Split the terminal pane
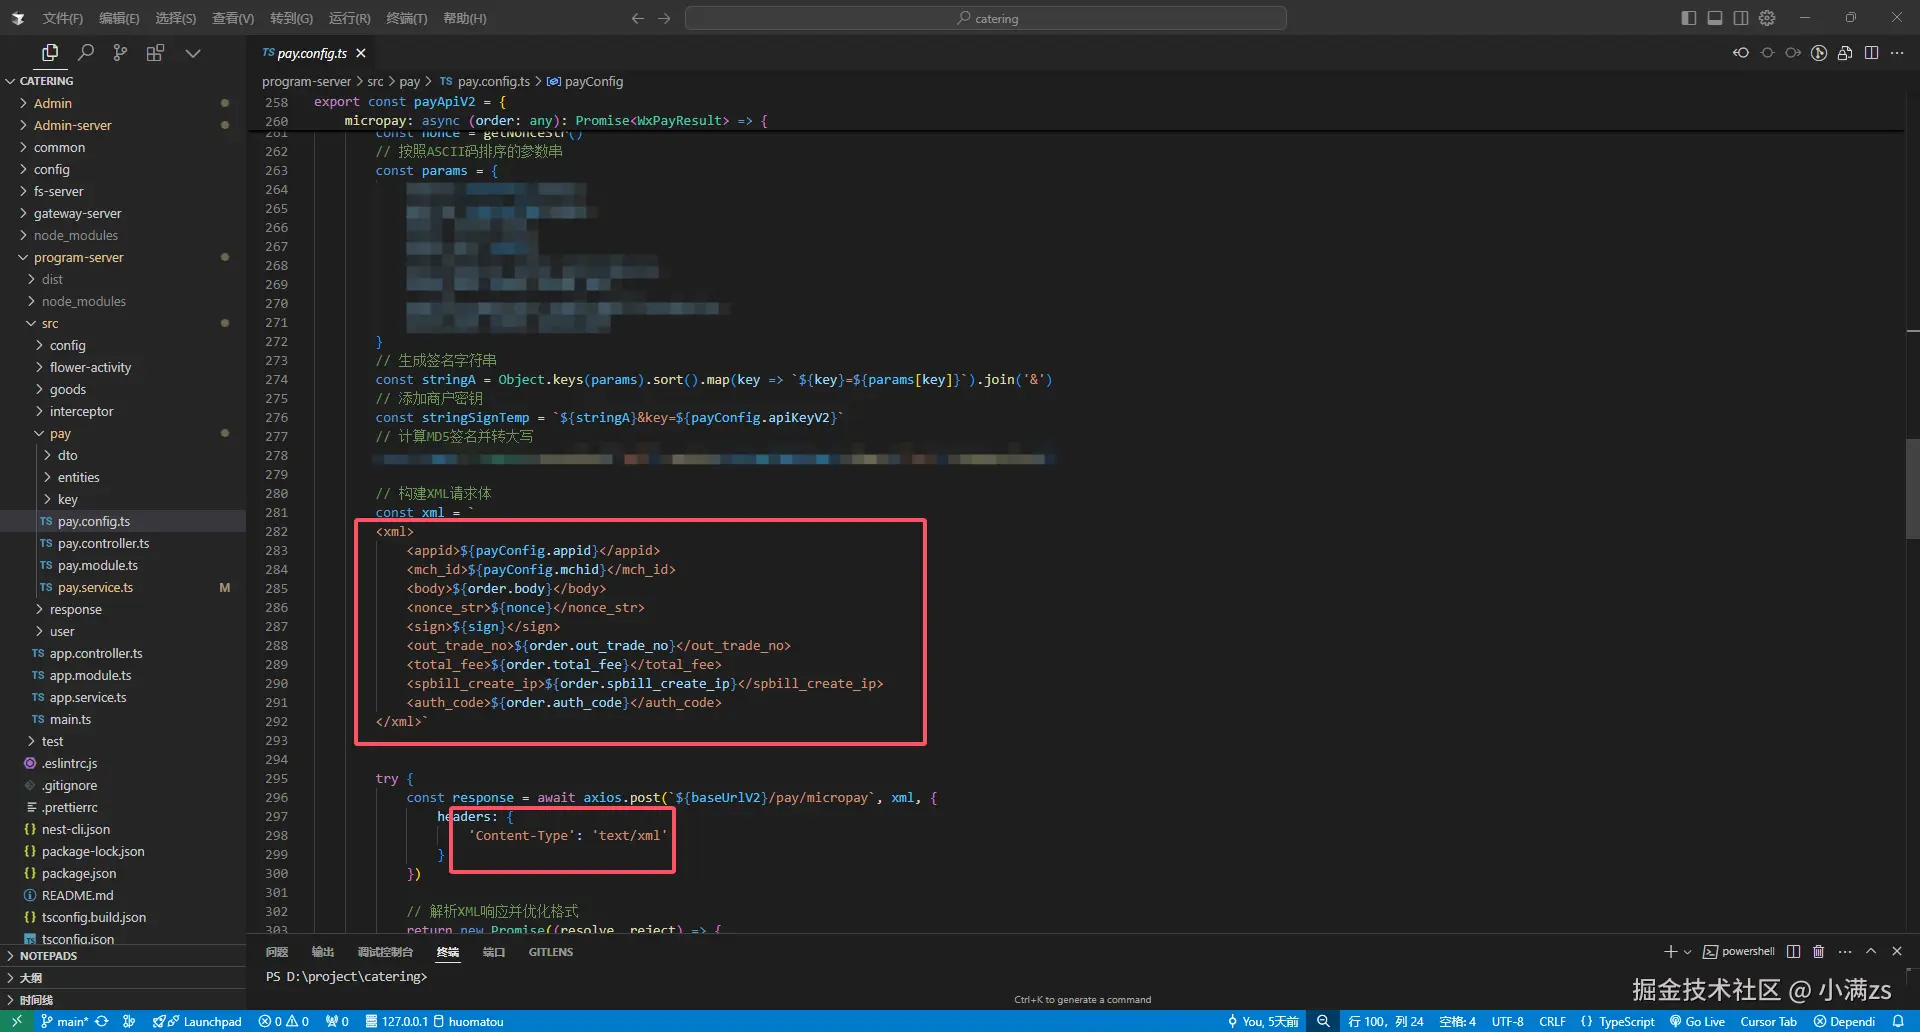 point(1793,951)
